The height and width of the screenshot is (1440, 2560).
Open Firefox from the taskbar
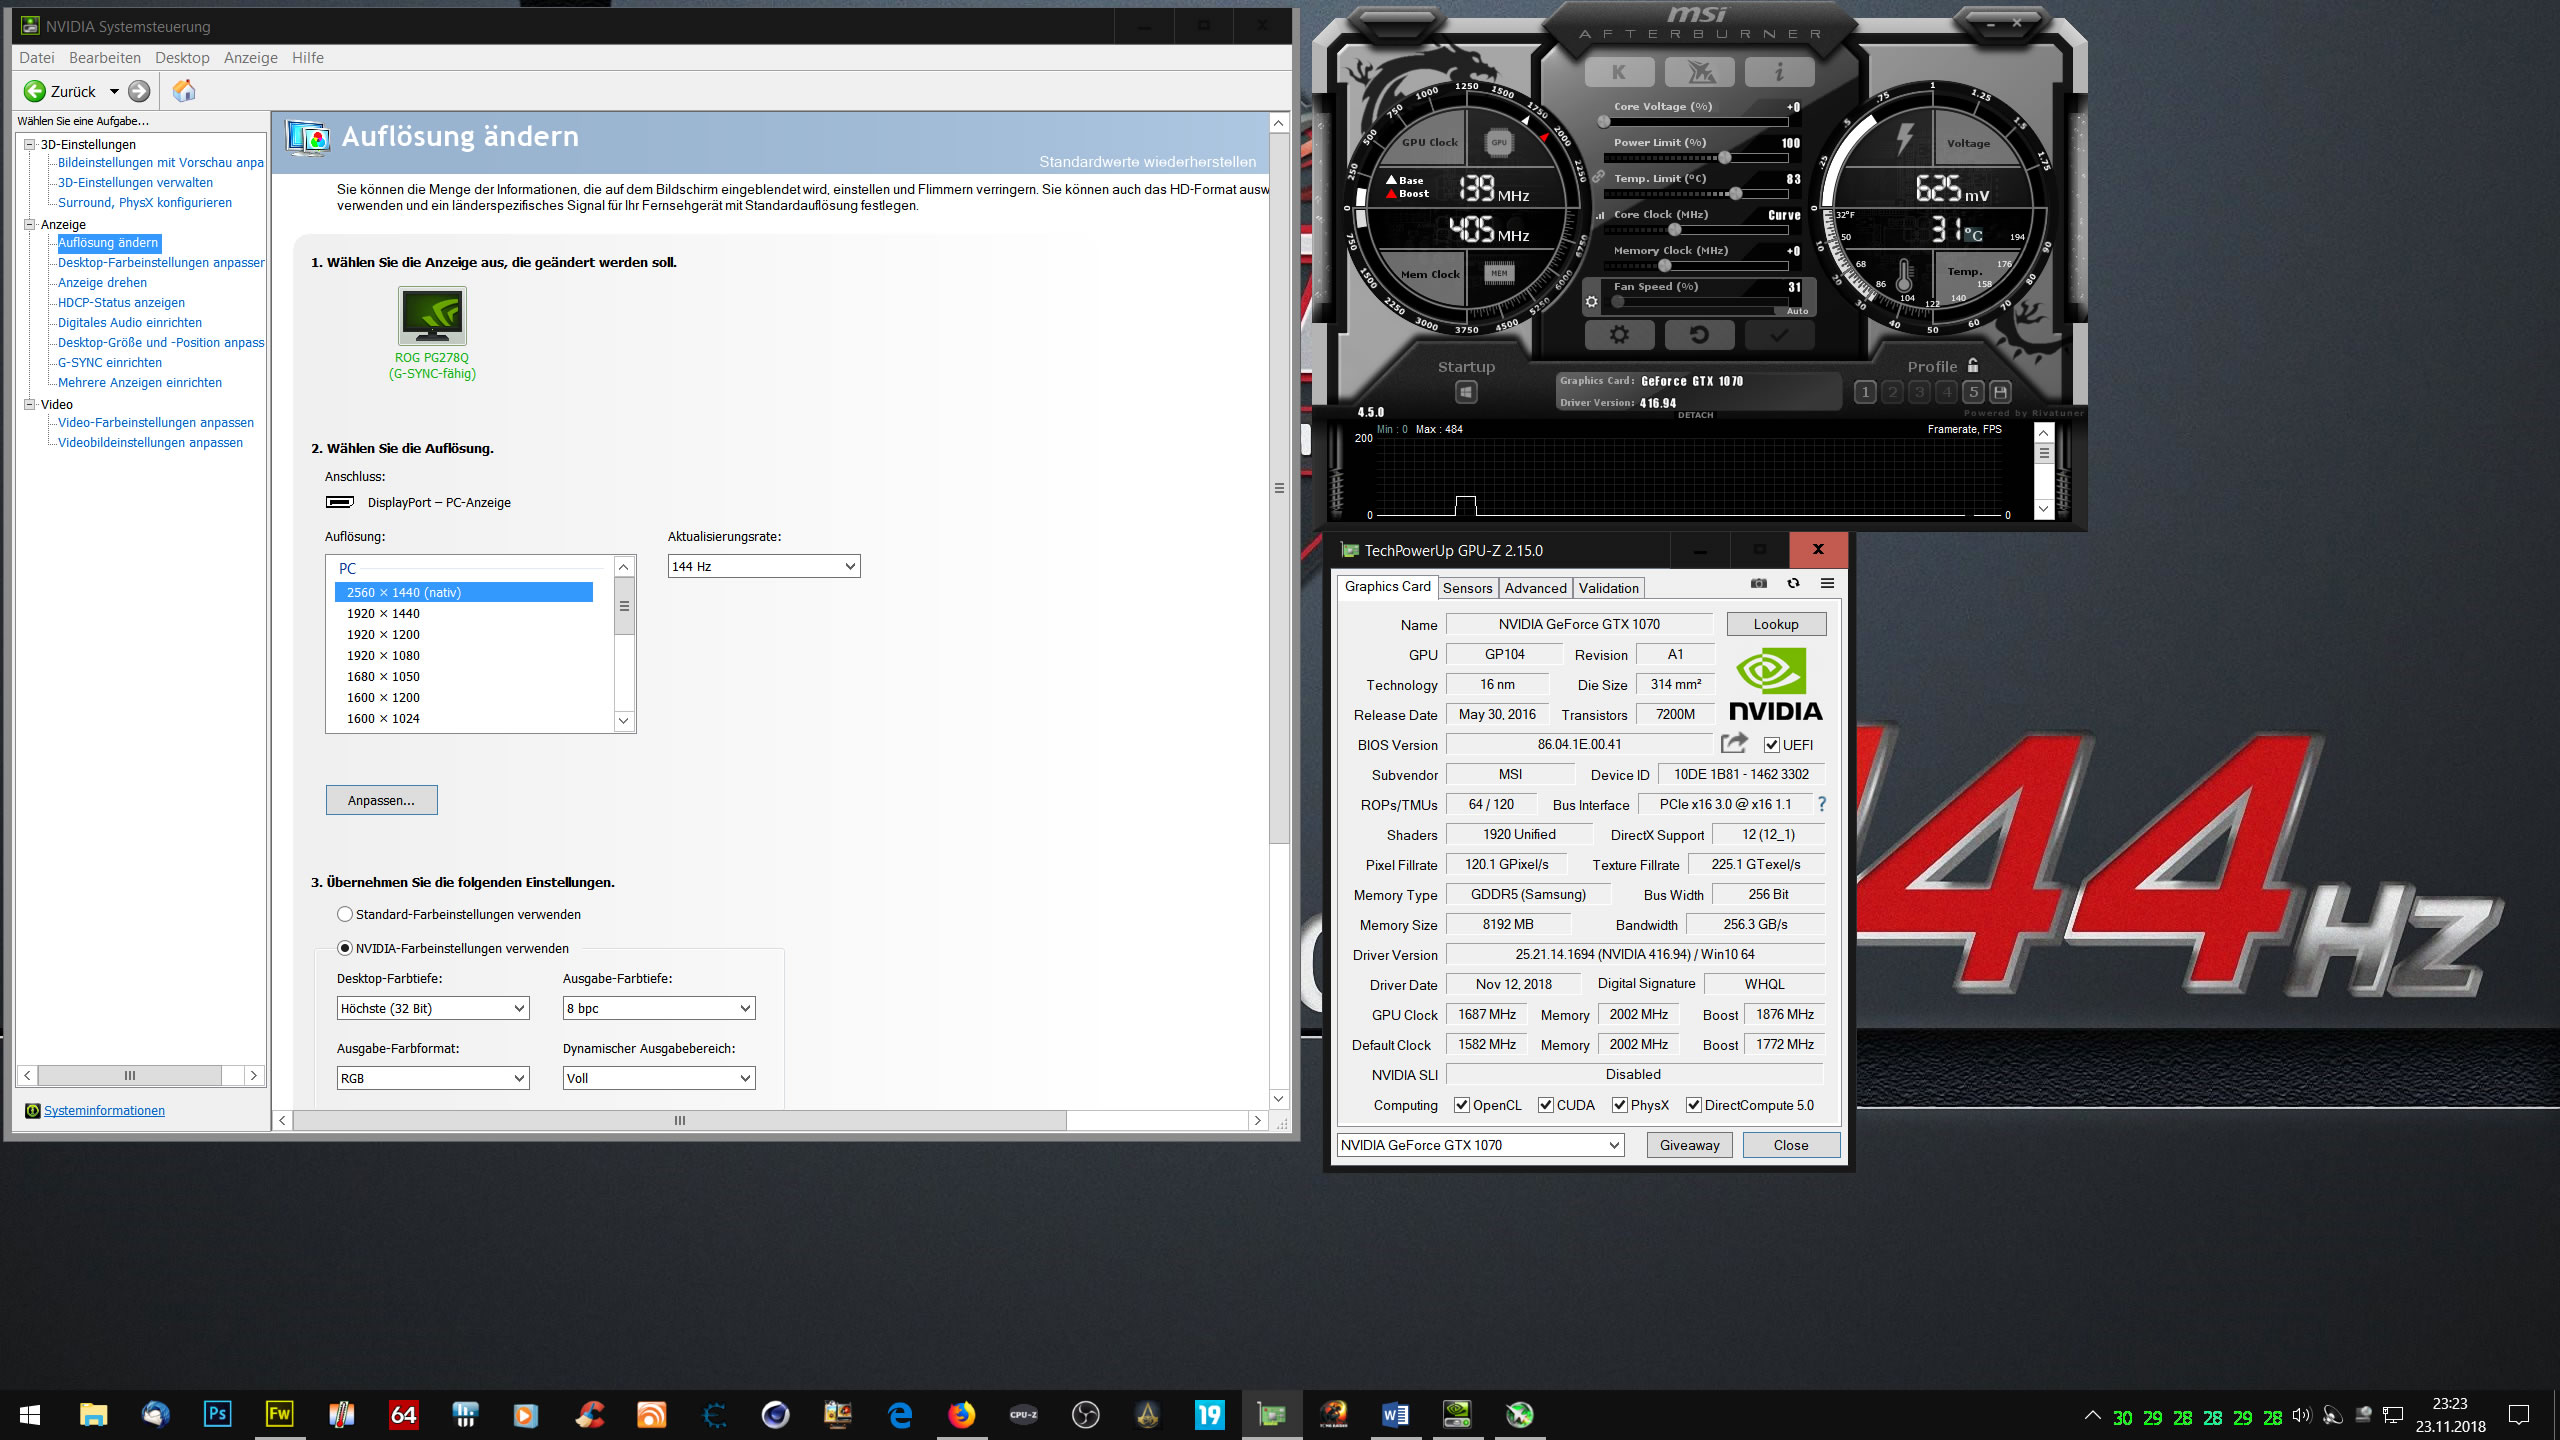961,1415
